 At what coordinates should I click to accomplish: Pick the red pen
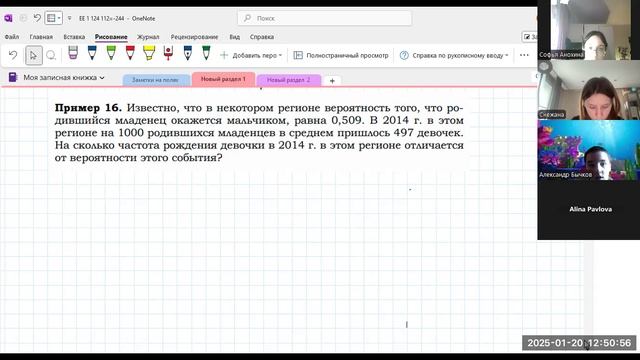130,53
